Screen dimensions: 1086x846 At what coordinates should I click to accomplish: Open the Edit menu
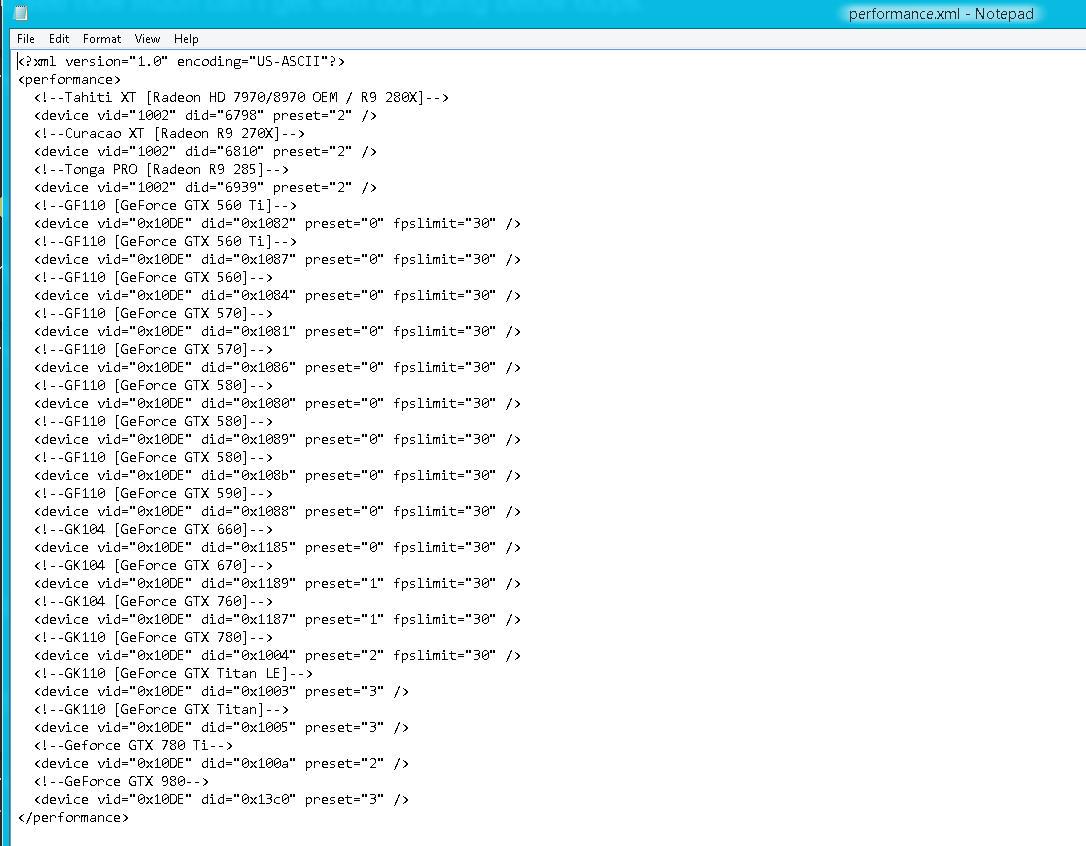[59, 39]
